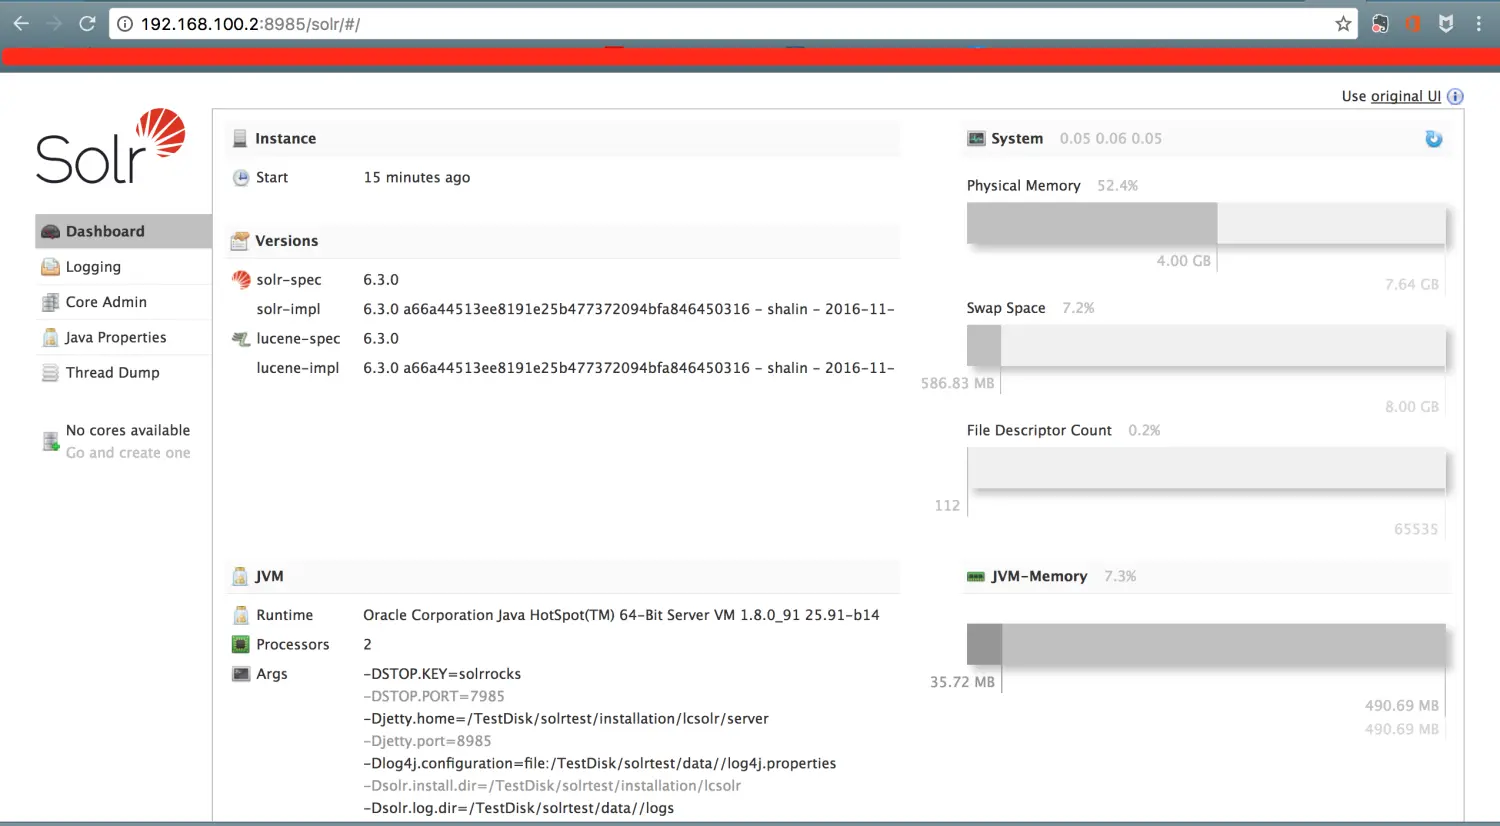Click the JVM-Memory section header
This screenshot has height=826, width=1500.
click(x=1037, y=576)
